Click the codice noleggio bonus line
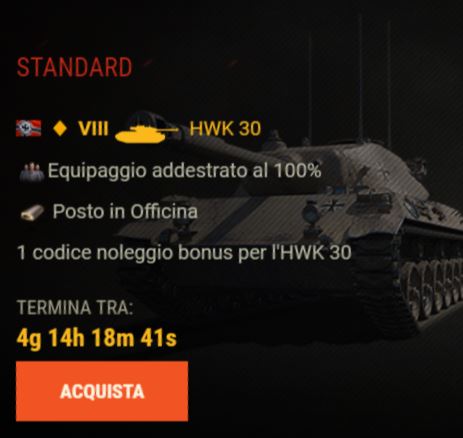This screenshot has width=463, height=438. click(x=184, y=252)
